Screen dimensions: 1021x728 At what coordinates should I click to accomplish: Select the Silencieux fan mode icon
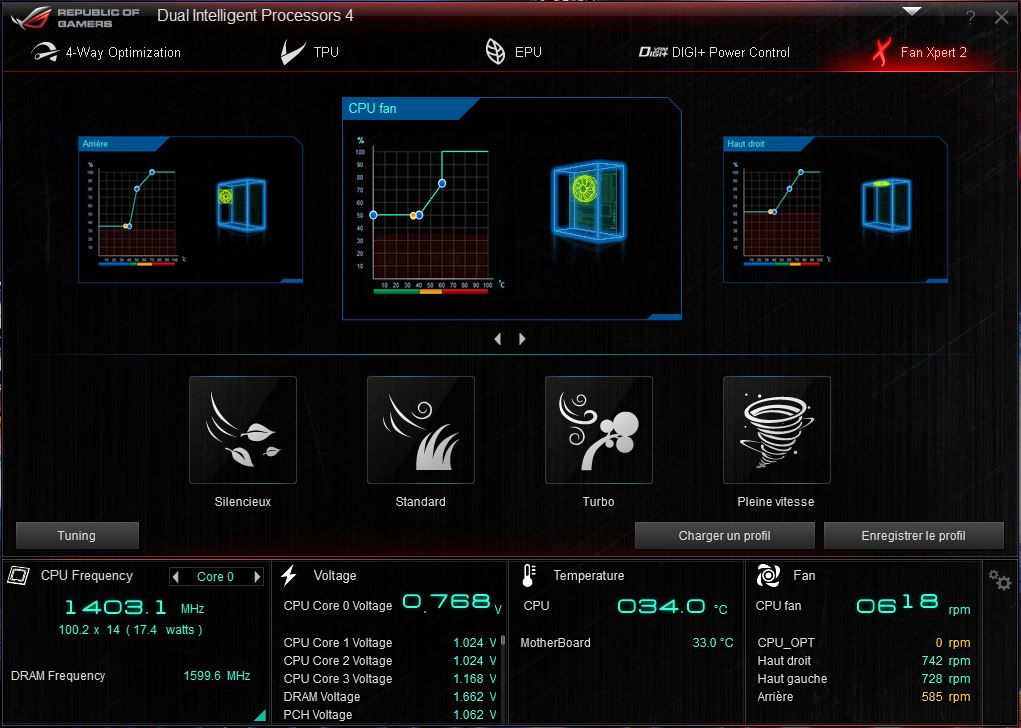[243, 430]
